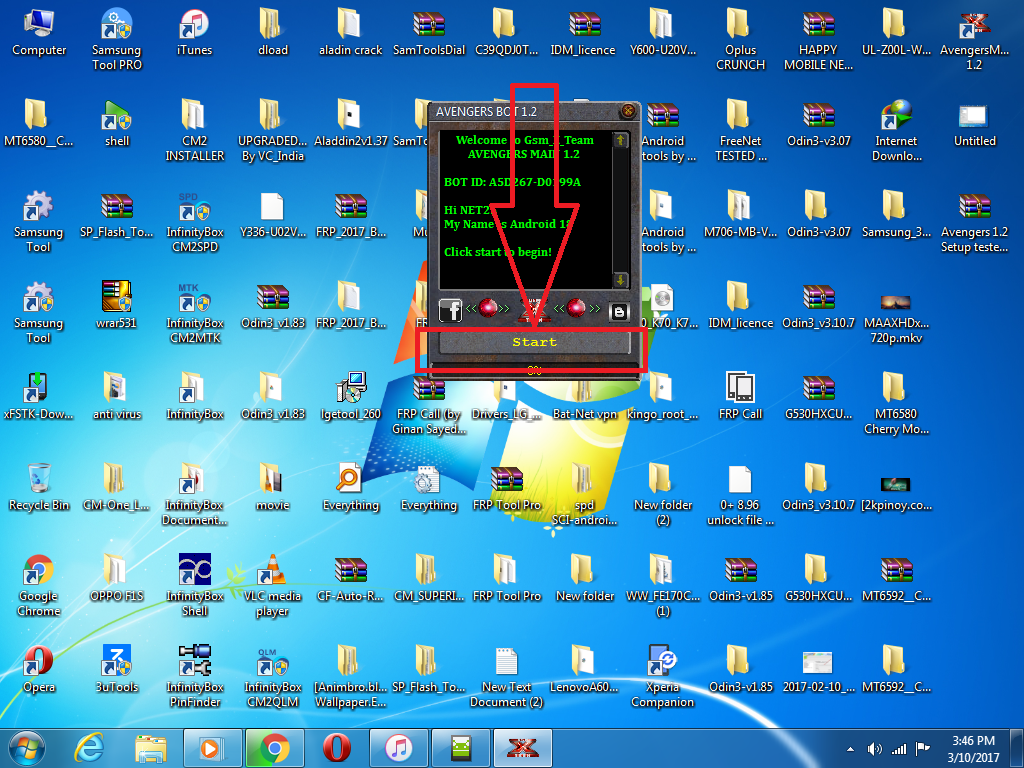Click the Blogger icon in Avengers Bot
This screenshot has width=1024, height=768.
pos(619,311)
